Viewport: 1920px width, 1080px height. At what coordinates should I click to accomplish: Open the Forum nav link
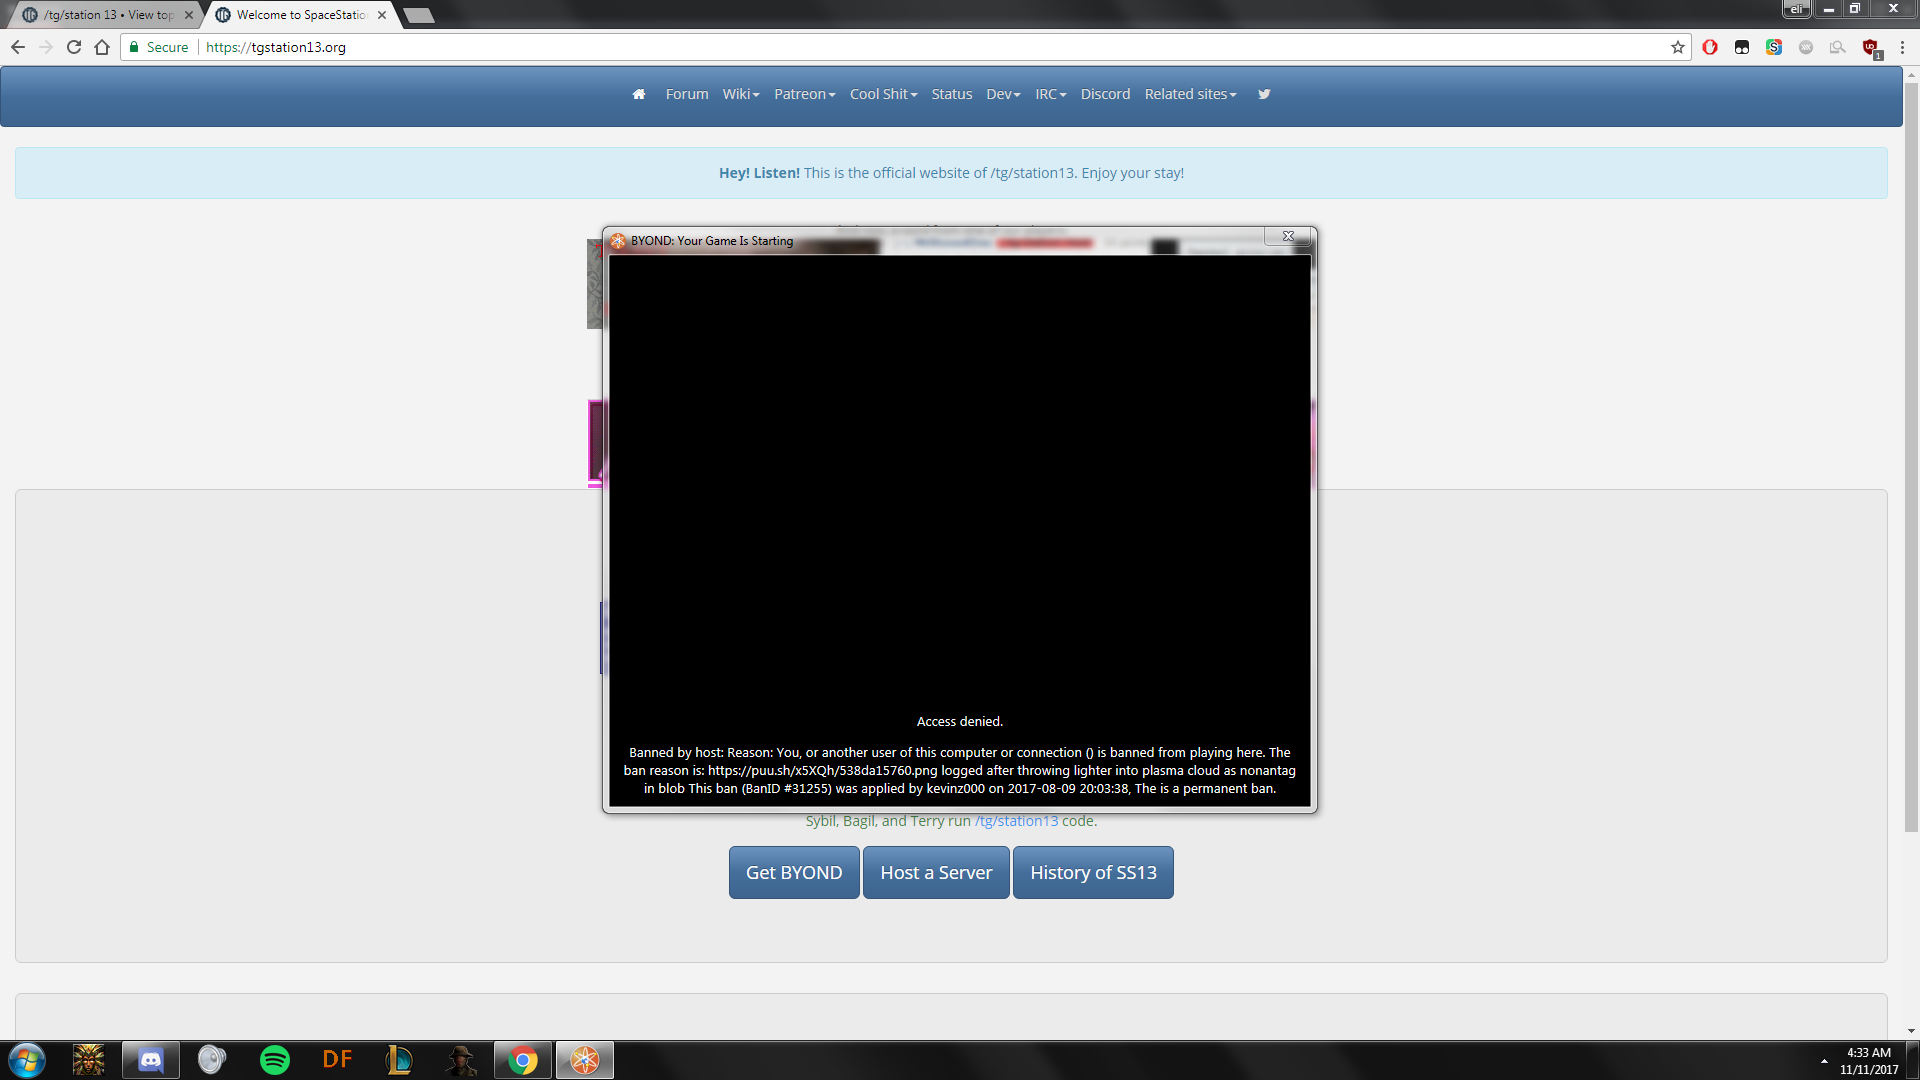(x=687, y=94)
